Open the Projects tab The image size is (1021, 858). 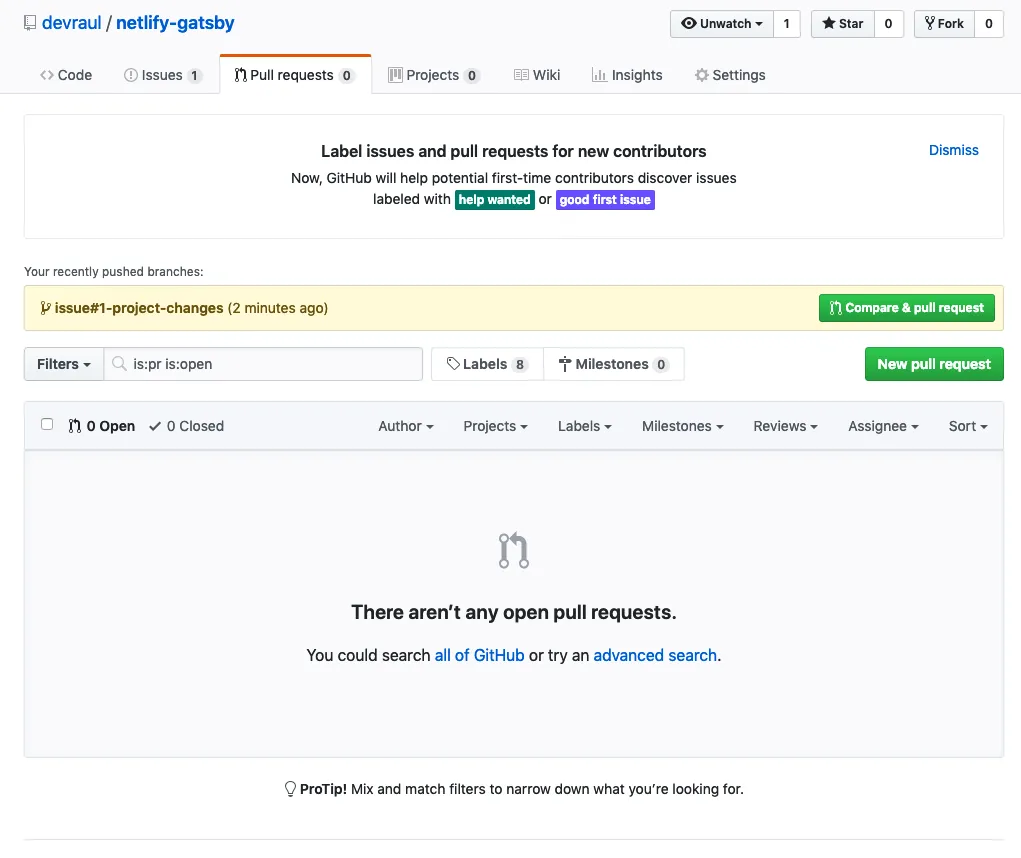[x=434, y=75]
